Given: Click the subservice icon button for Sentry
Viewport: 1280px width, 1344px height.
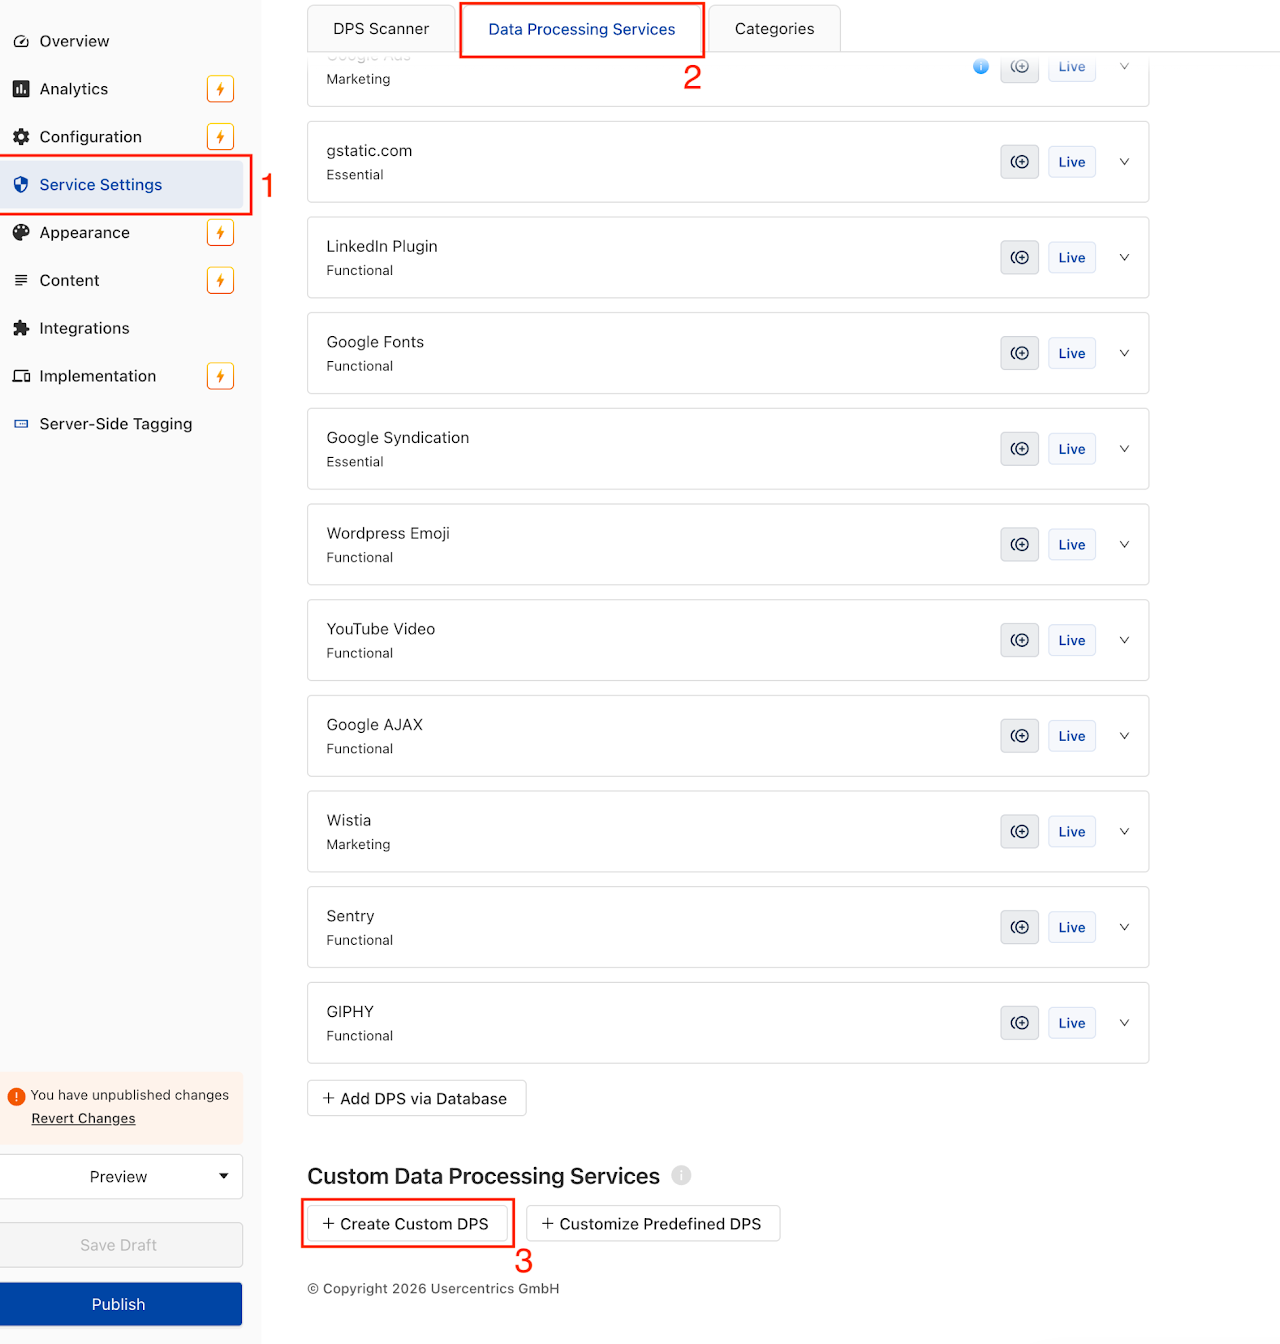Looking at the screenshot, I should click(1019, 927).
